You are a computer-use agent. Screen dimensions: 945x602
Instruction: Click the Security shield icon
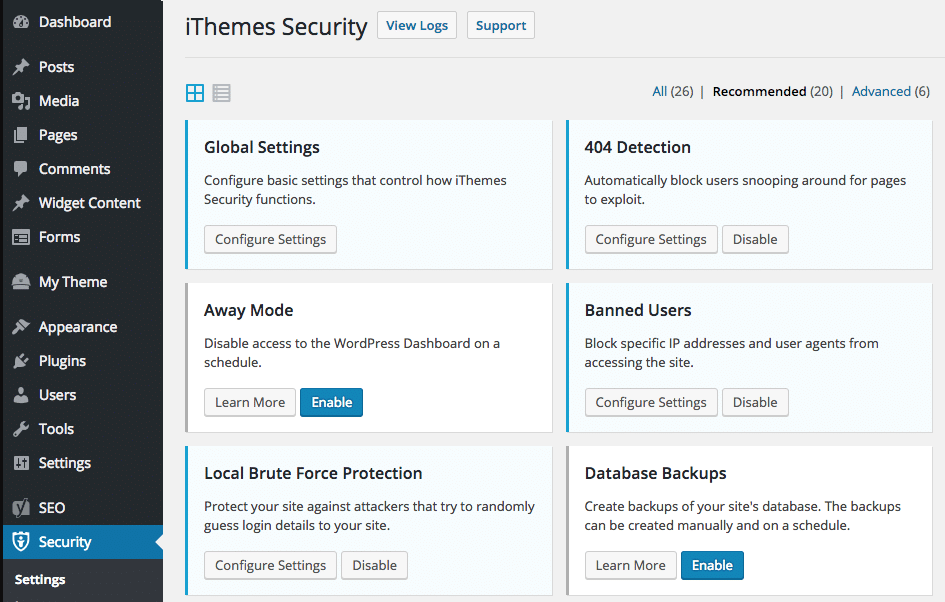click(21, 542)
